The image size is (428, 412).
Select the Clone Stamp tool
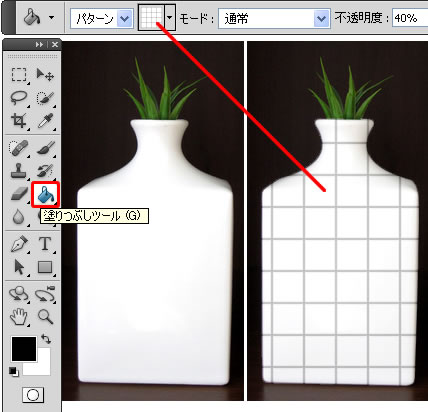pyautogui.click(x=19, y=171)
